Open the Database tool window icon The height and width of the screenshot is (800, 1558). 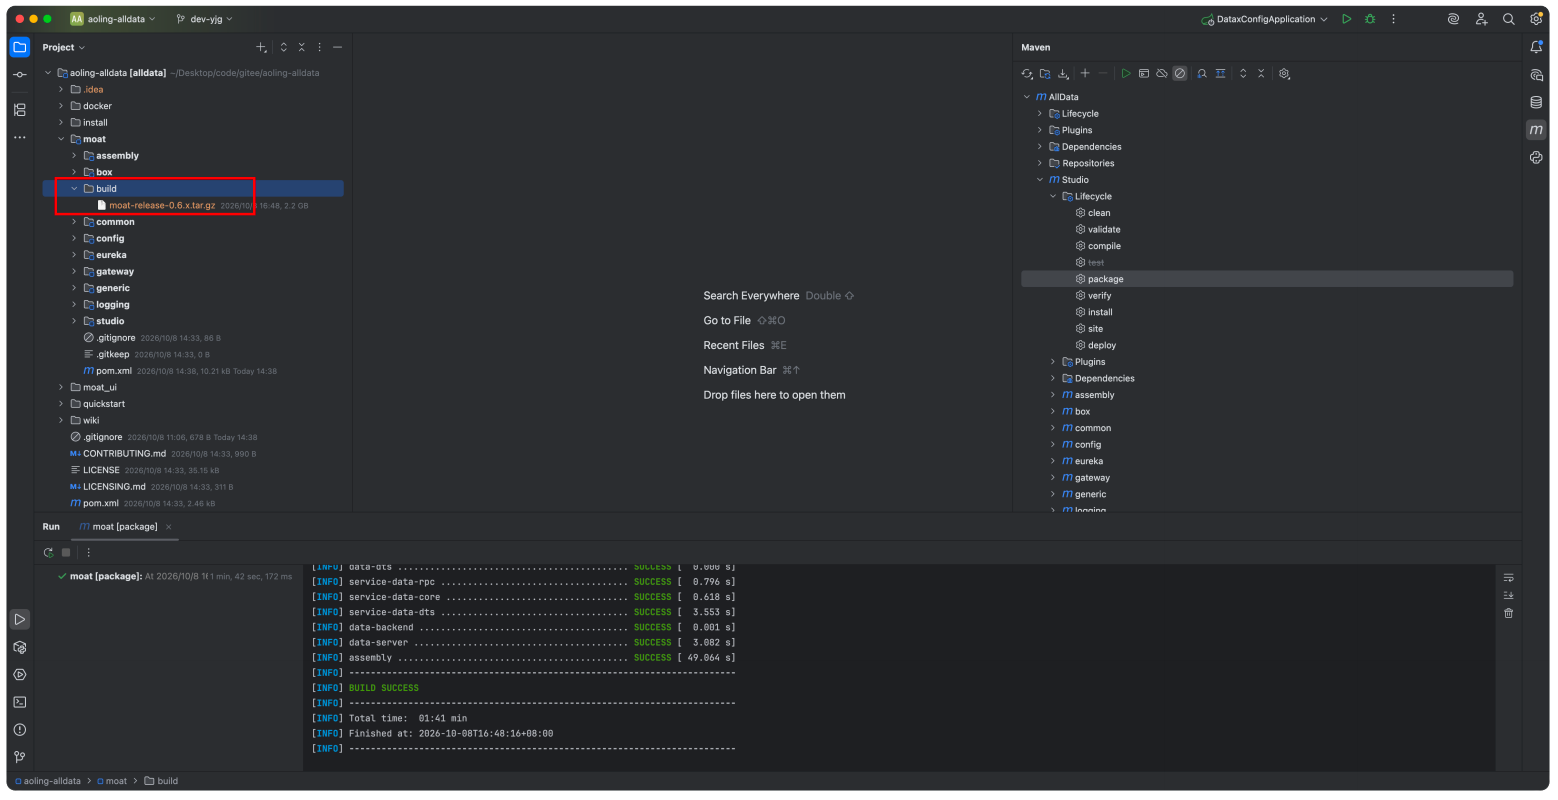pyautogui.click(x=1536, y=102)
